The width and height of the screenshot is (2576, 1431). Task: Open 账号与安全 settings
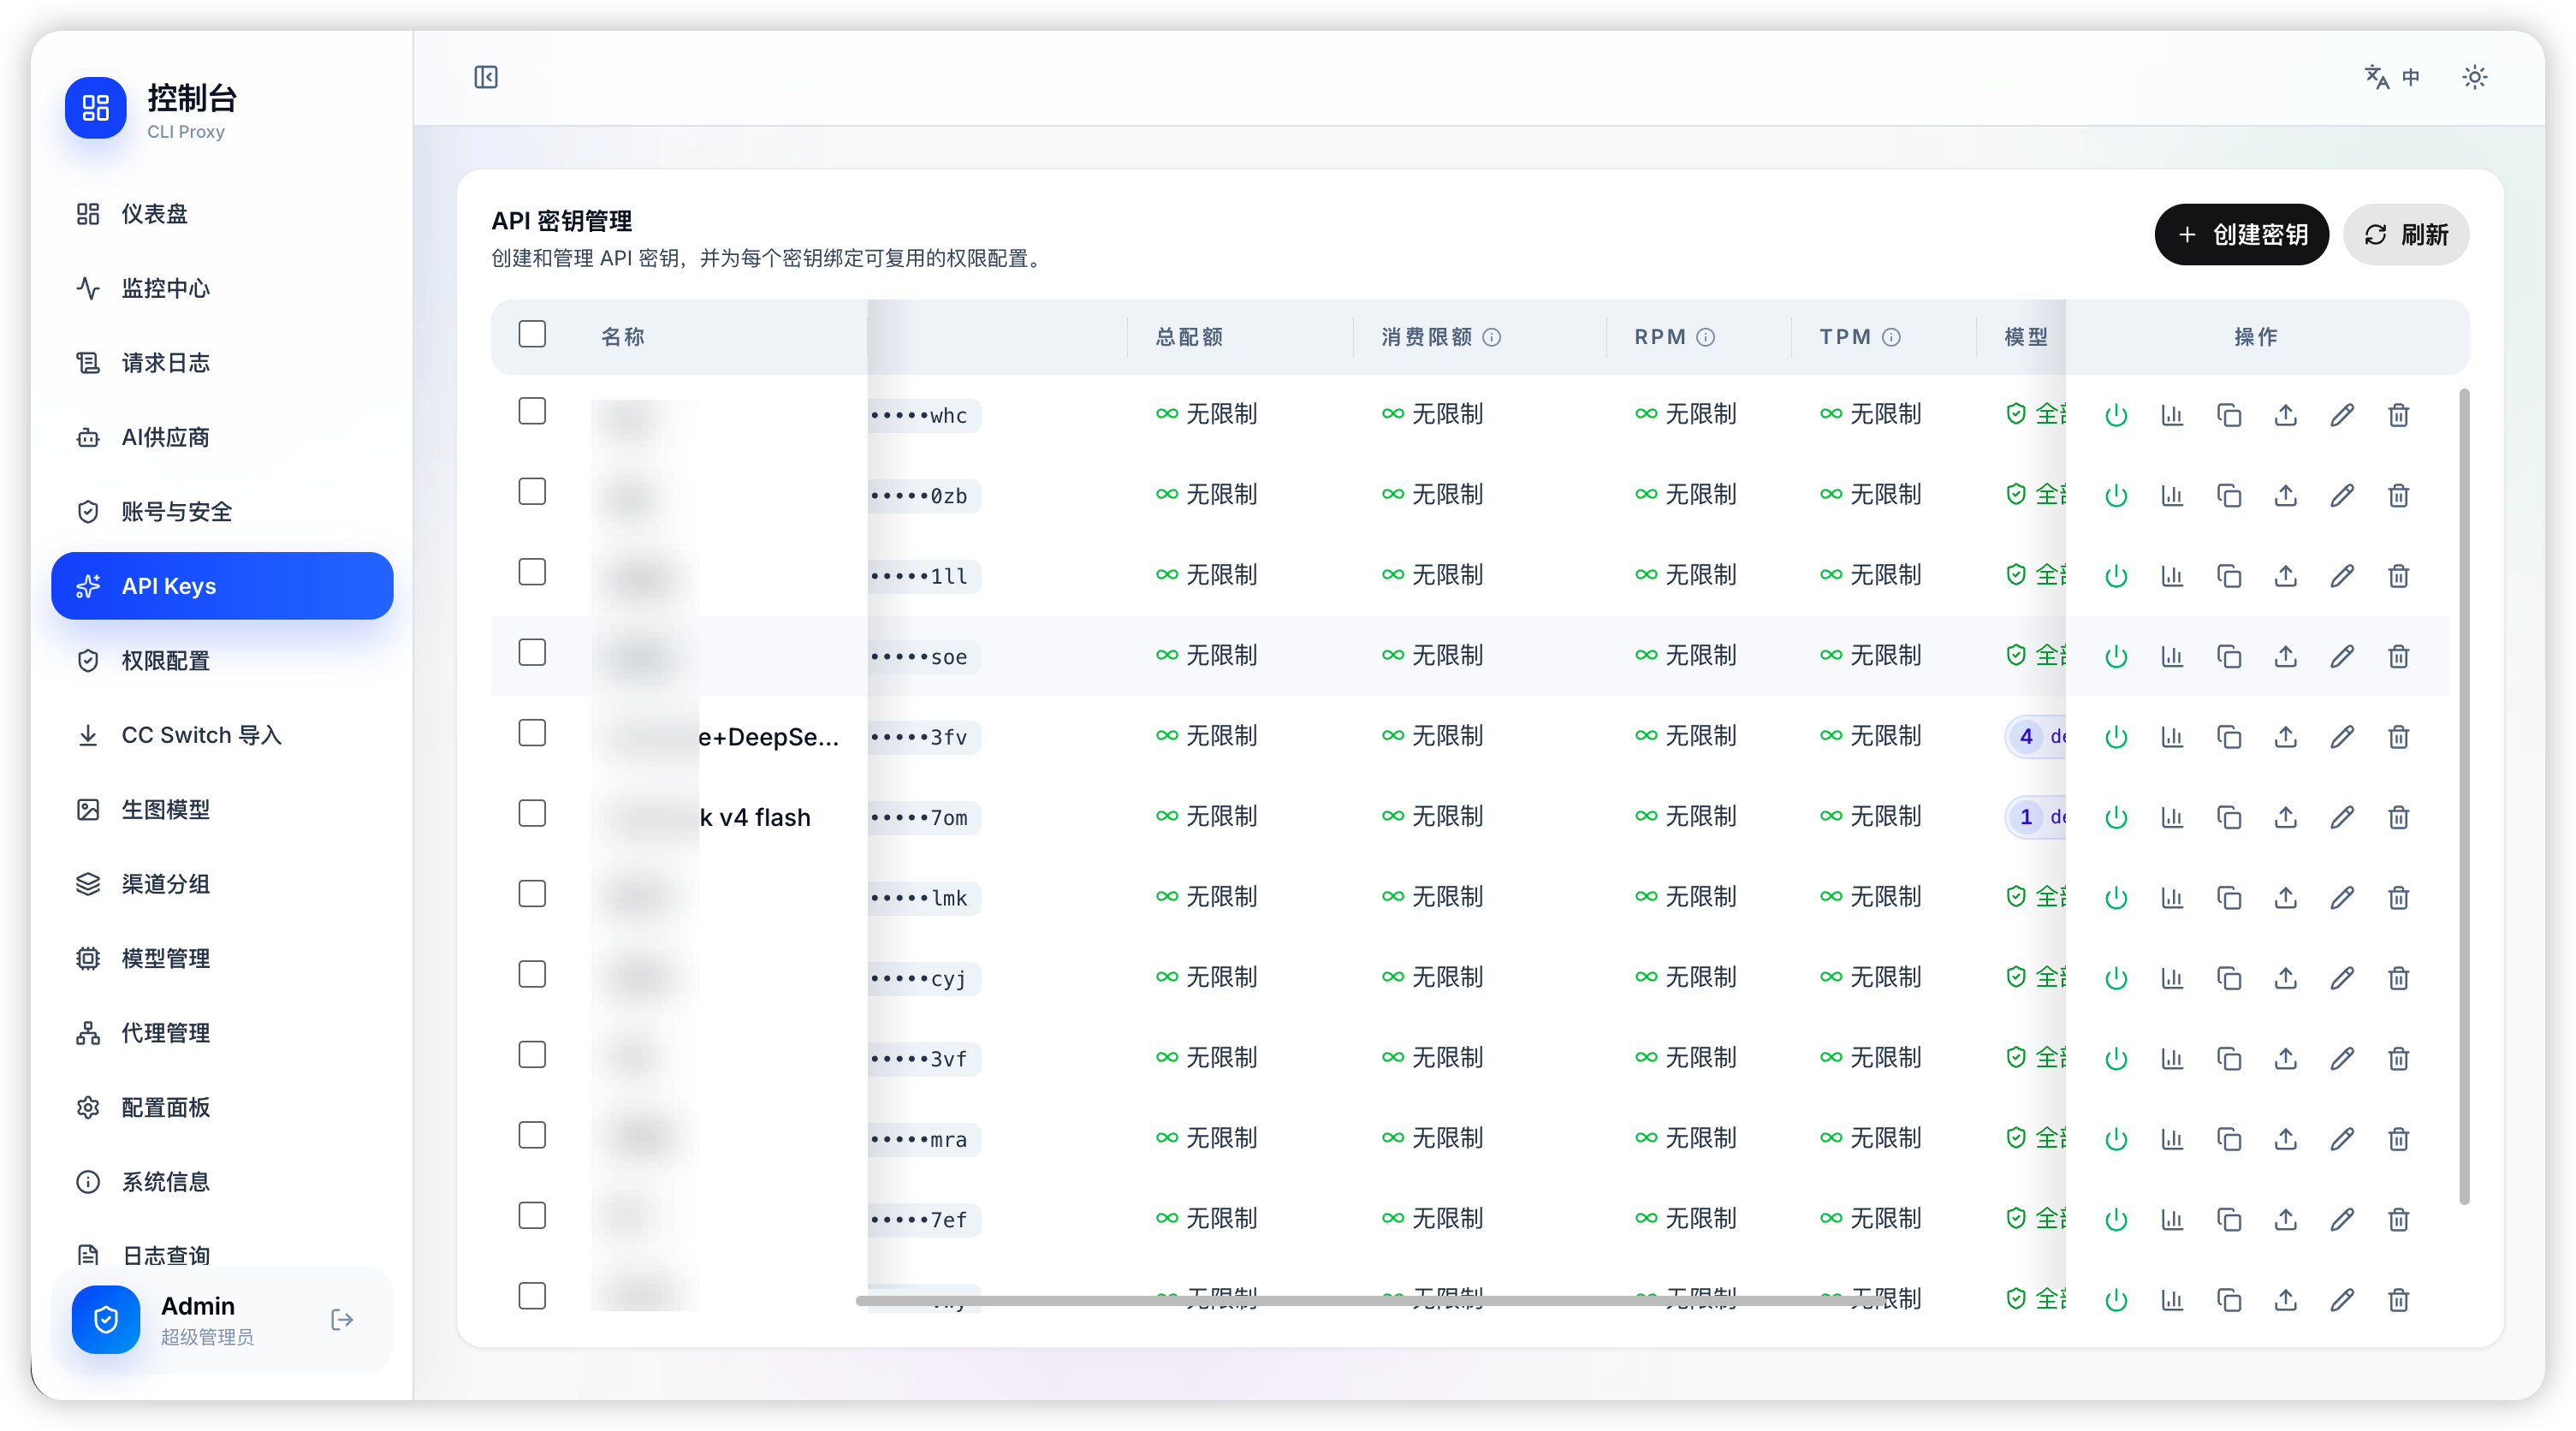[x=222, y=512]
